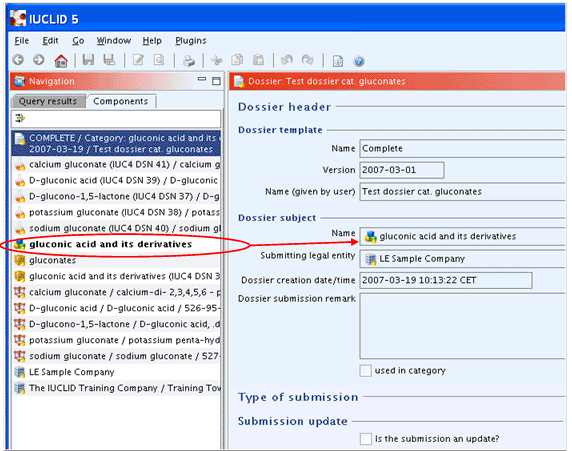Click the Search/preview document toolbar icon

[x=159, y=60]
